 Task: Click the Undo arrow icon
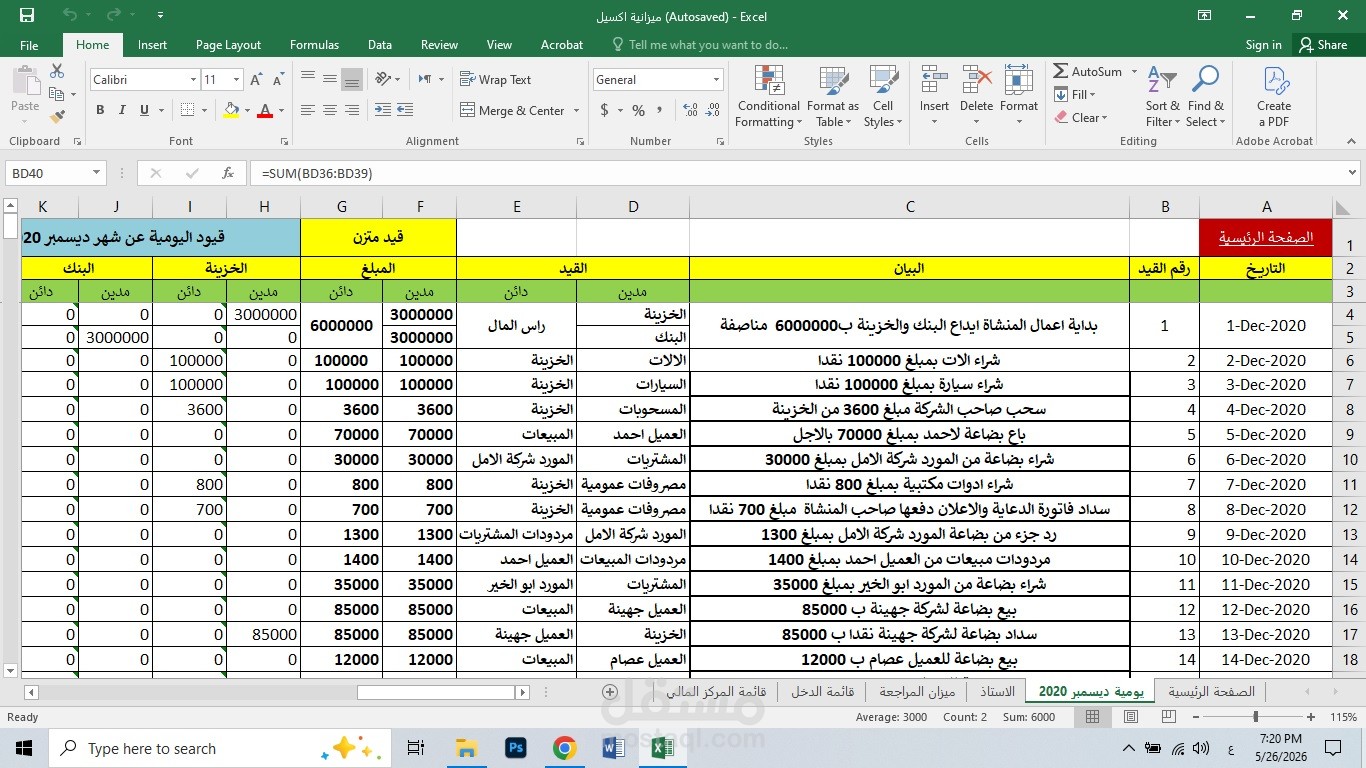[x=69, y=15]
